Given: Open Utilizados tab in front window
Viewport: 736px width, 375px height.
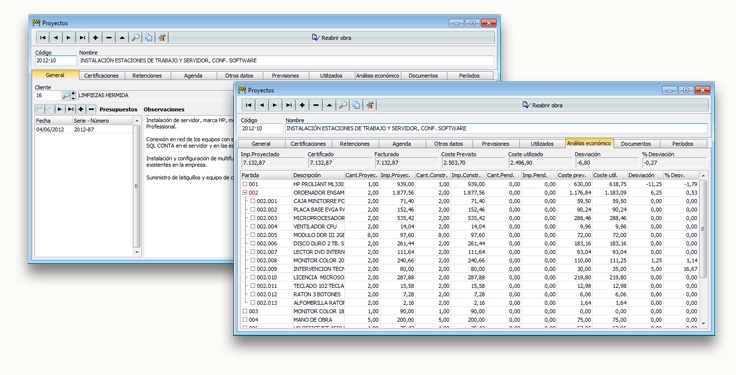Looking at the screenshot, I should [x=542, y=144].
